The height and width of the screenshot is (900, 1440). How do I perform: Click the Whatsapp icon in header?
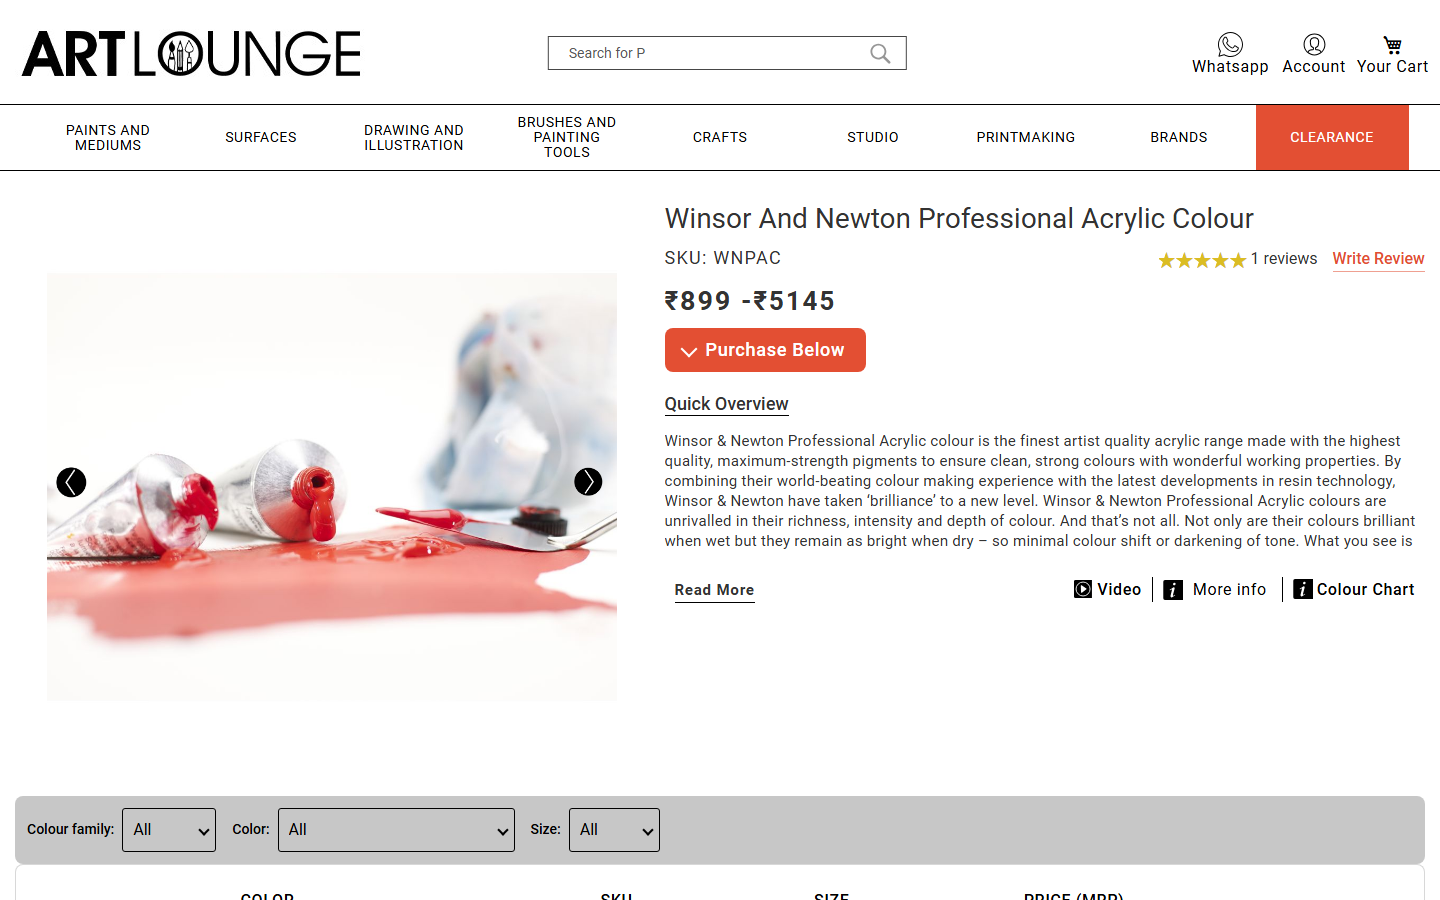(1230, 44)
